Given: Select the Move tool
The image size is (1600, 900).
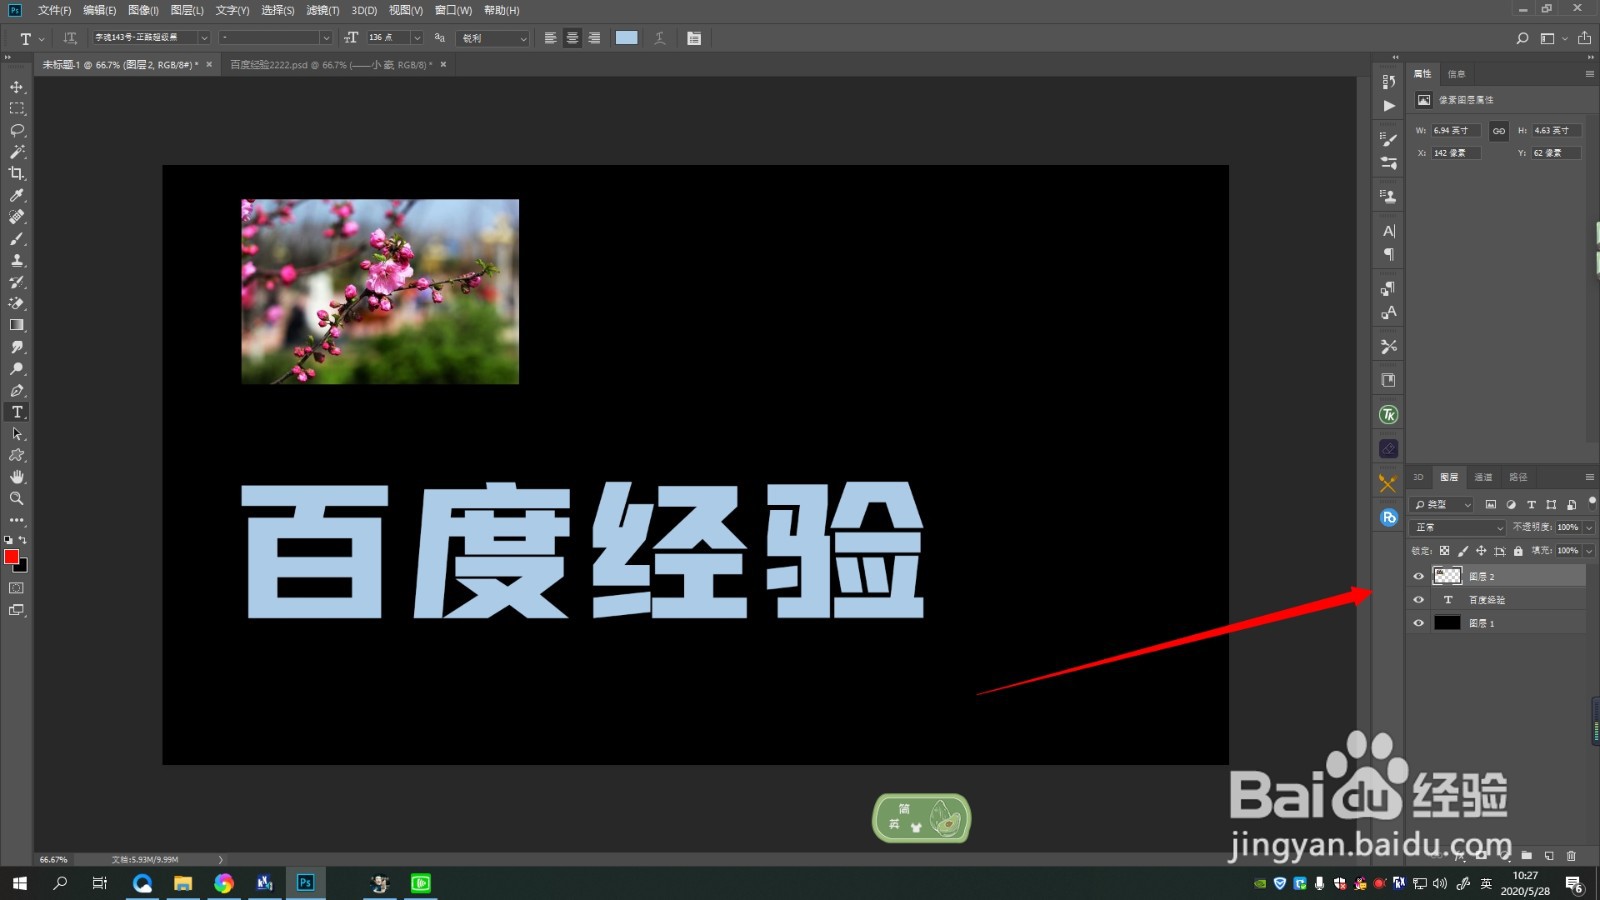Looking at the screenshot, I should click(x=17, y=87).
